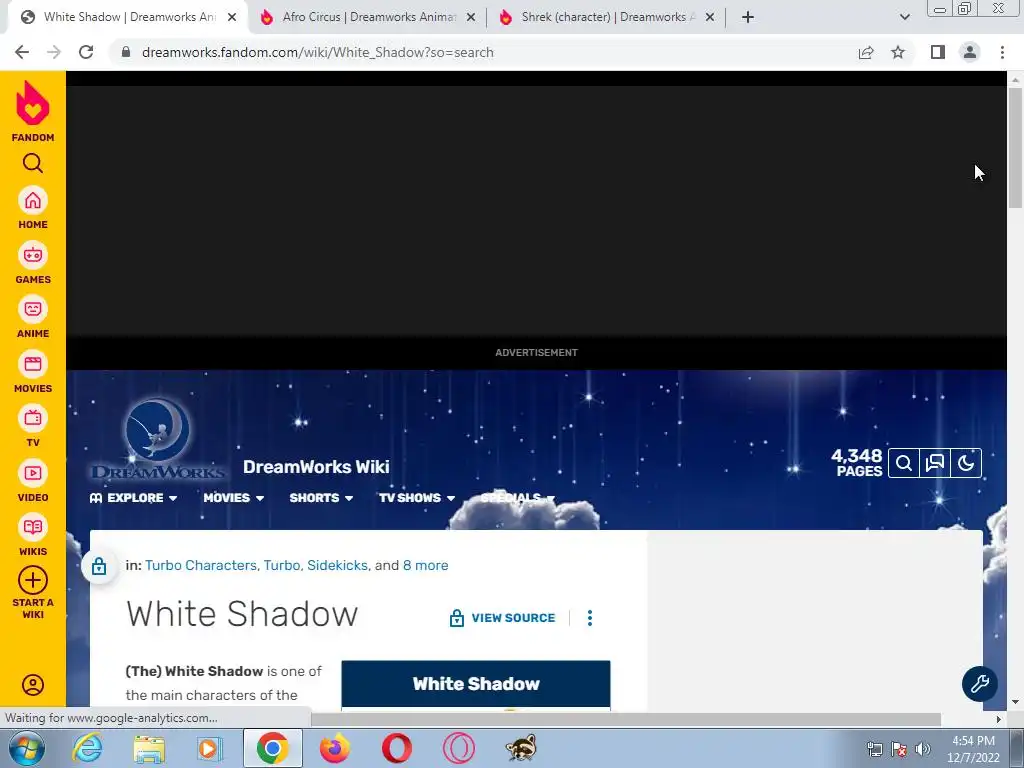Open the three-dot page actions menu
Image resolution: width=1024 pixels, height=768 pixels.
click(x=590, y=618)
